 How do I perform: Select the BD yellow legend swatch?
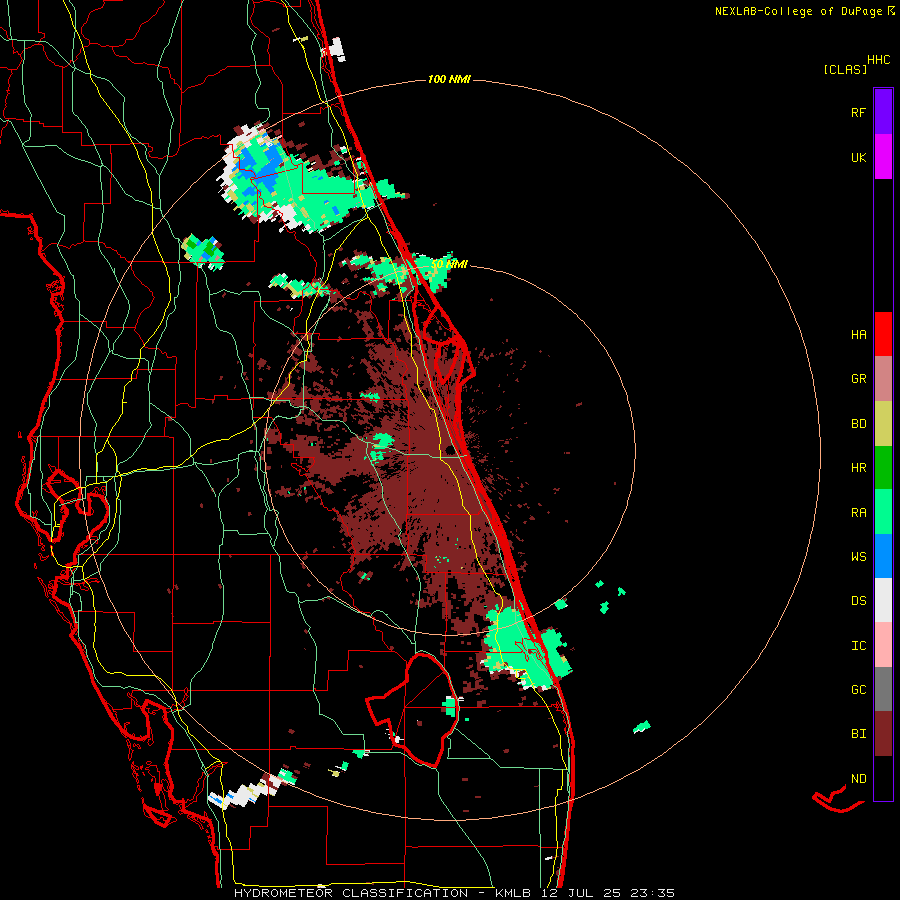click(x=883, y=424)
